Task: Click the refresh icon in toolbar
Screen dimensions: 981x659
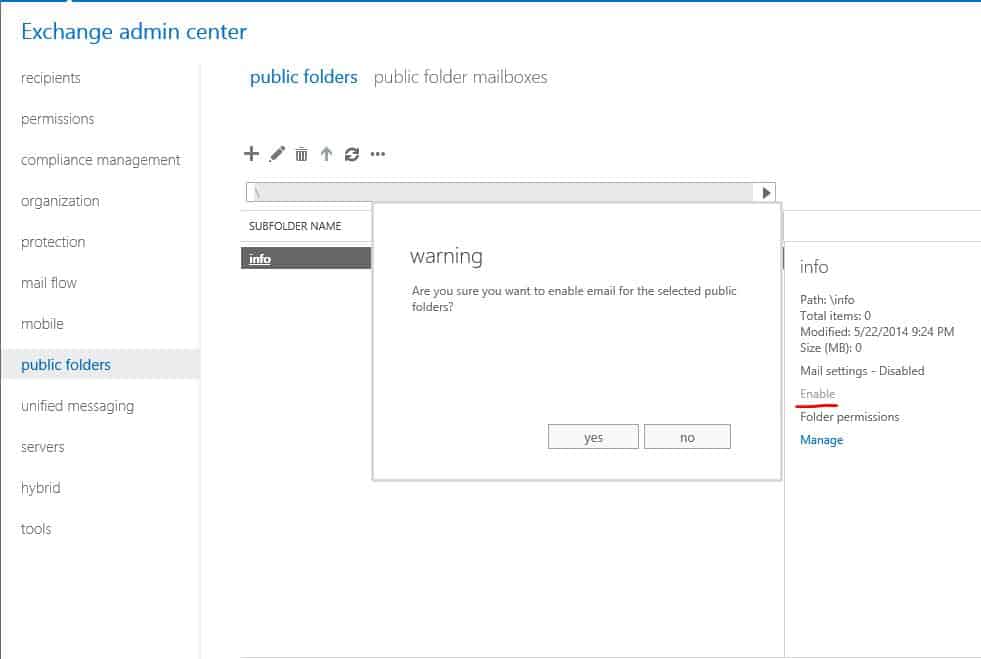Action: [x=351, y=154]
